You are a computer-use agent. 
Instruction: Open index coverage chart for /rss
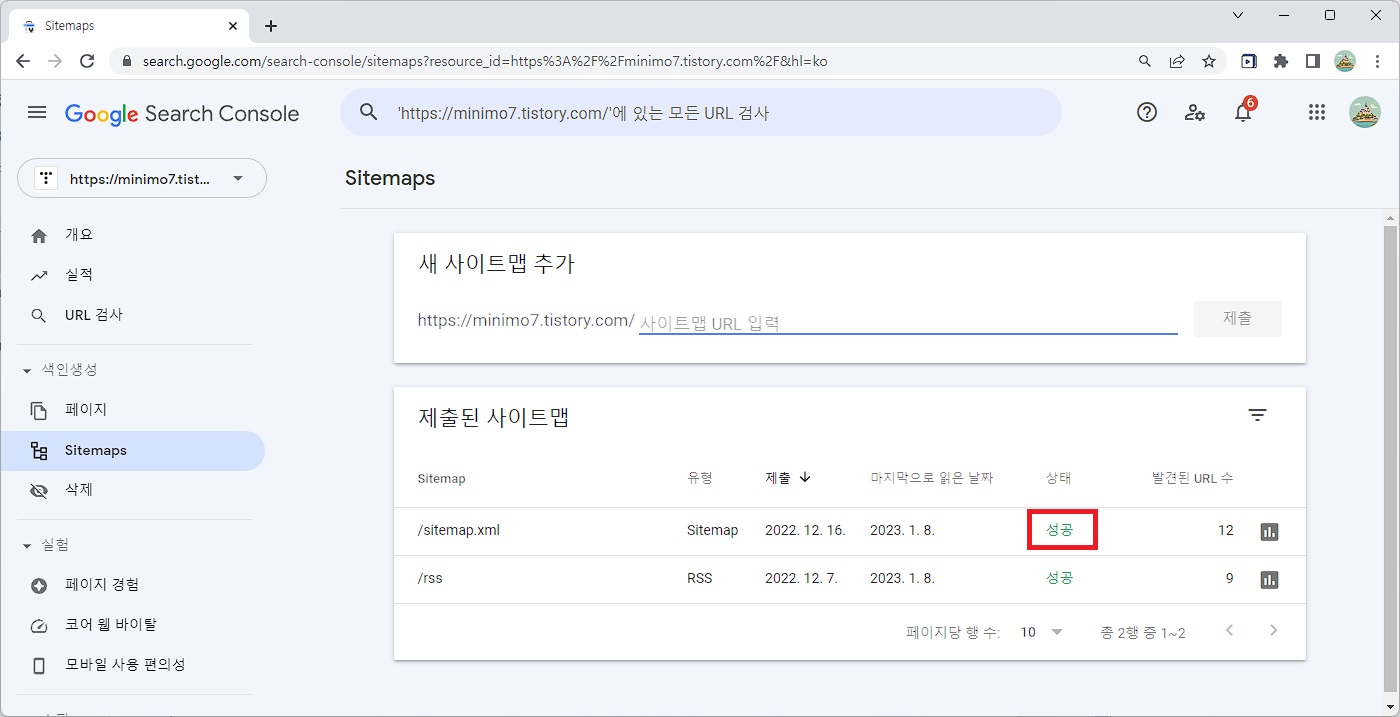click(x=1269, y=579)
